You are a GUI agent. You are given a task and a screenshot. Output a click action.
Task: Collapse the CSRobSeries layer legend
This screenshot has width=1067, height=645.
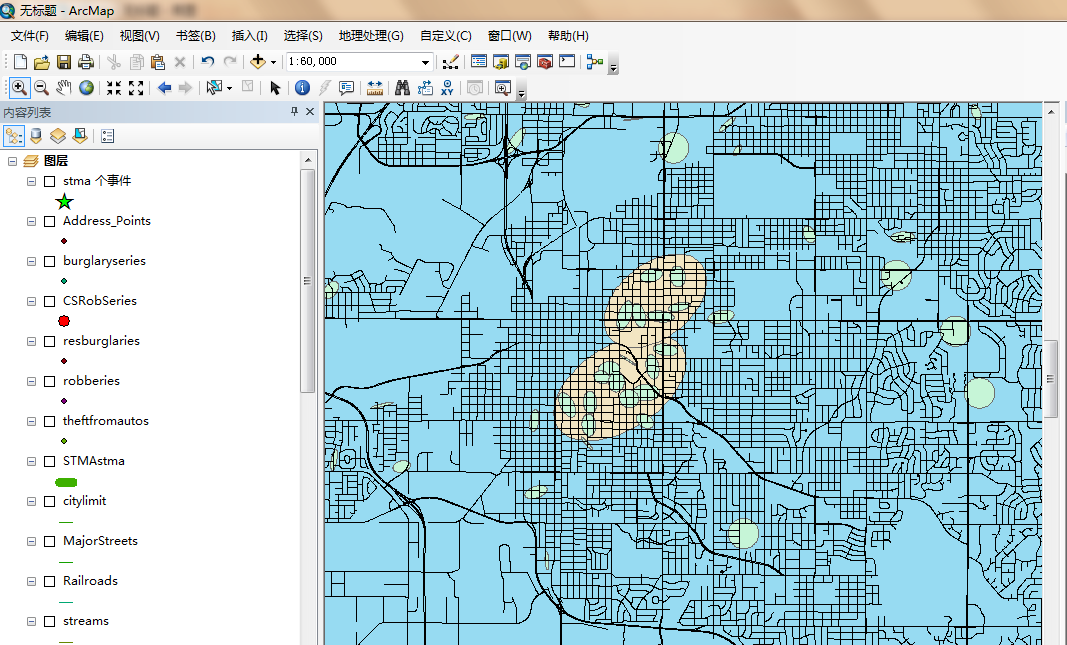(31, 301)
